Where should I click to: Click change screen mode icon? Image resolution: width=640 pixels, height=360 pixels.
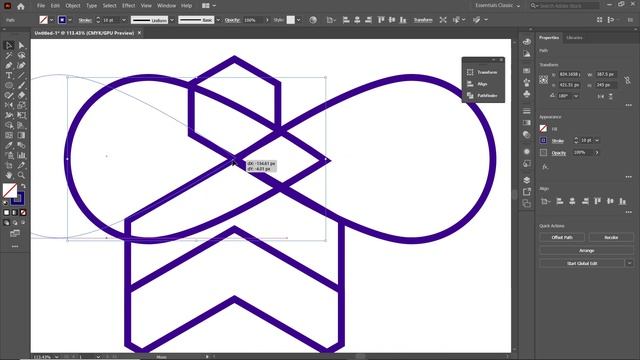(15, 233)
